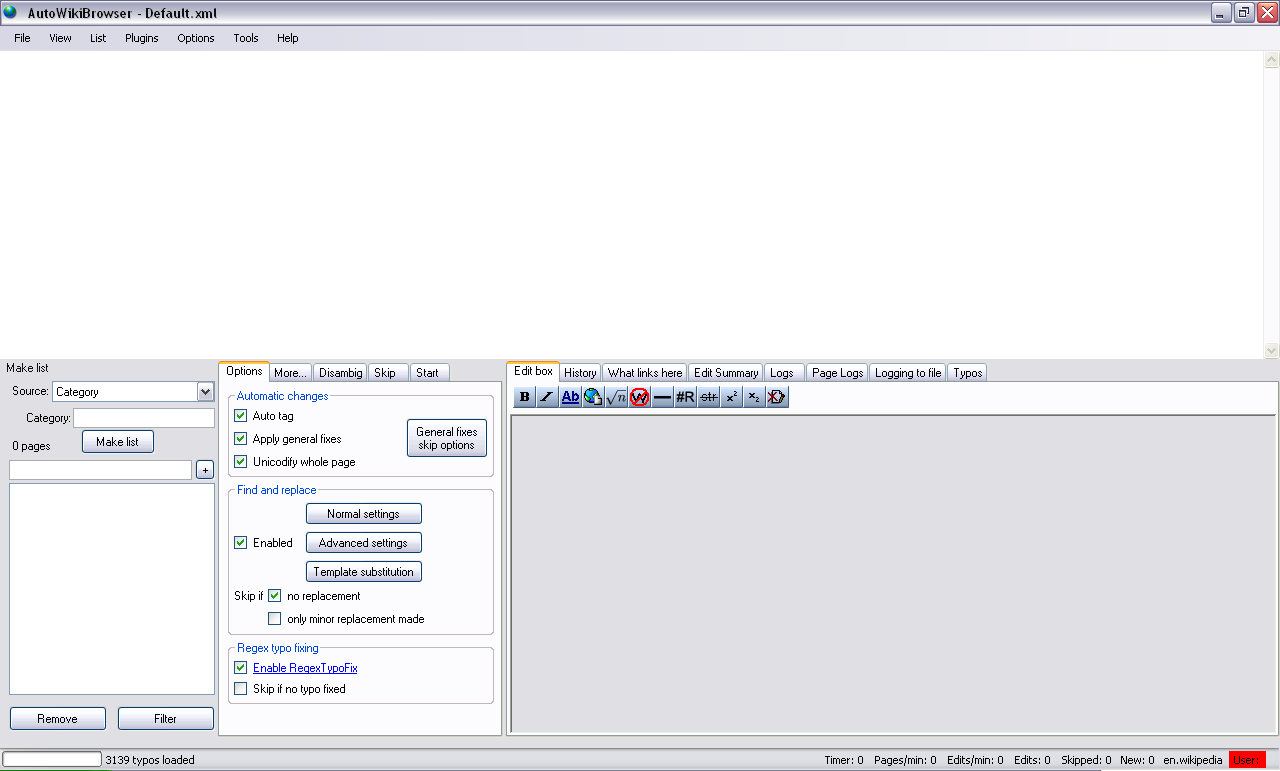Click the red User status indicator
Image resolution: width=1280 pixels, height=771 pixels.
click(1247, 760)
